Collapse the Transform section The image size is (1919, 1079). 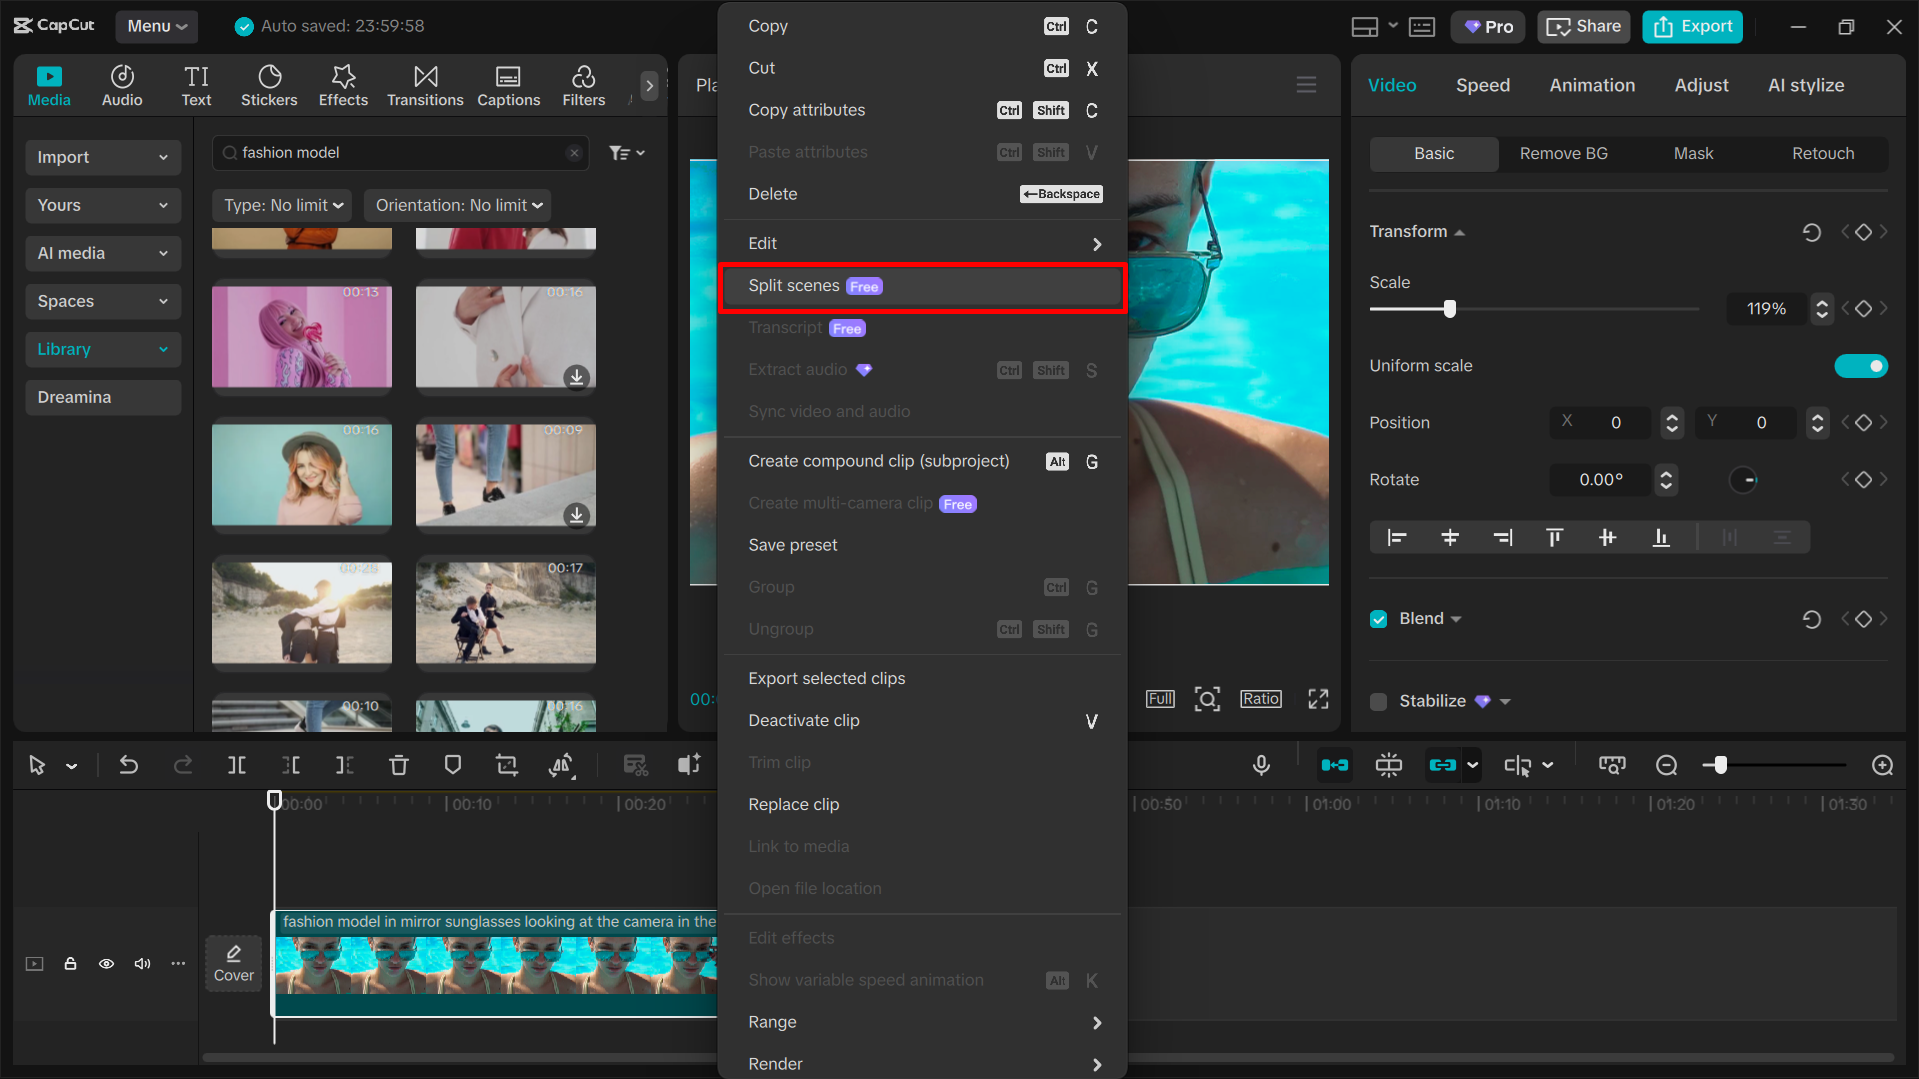point(1460,231)
